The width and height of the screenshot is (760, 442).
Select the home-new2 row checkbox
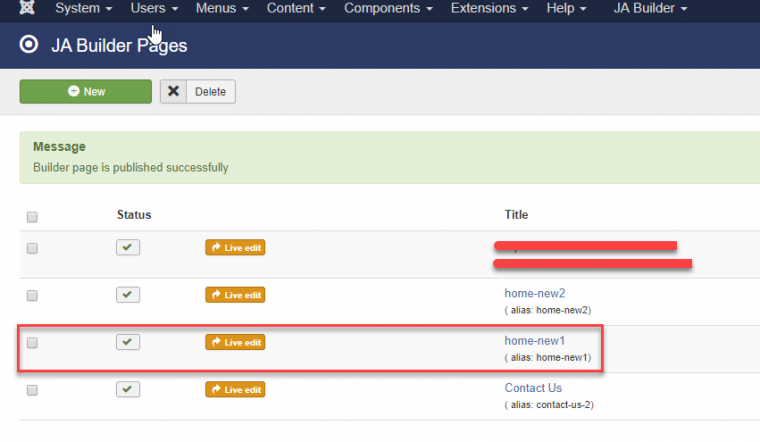point(32,296)
